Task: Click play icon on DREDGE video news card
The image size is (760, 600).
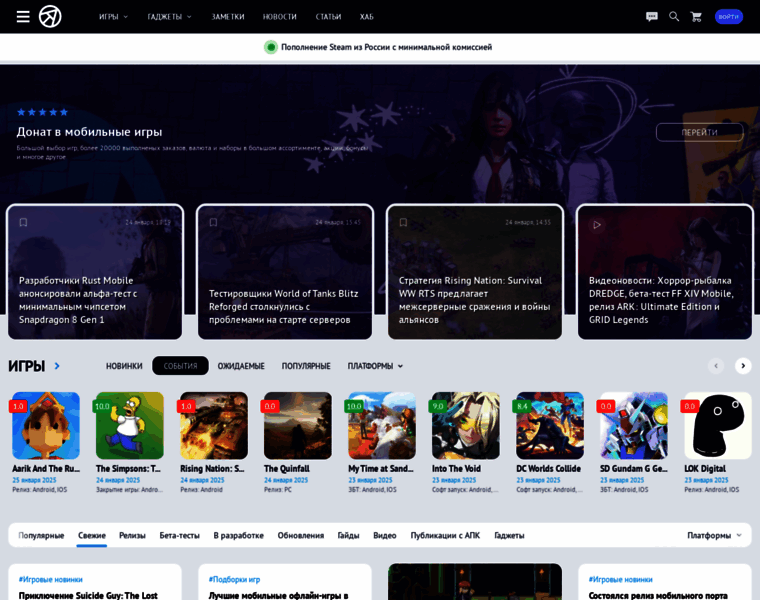Action: click(x=597, y=225)
